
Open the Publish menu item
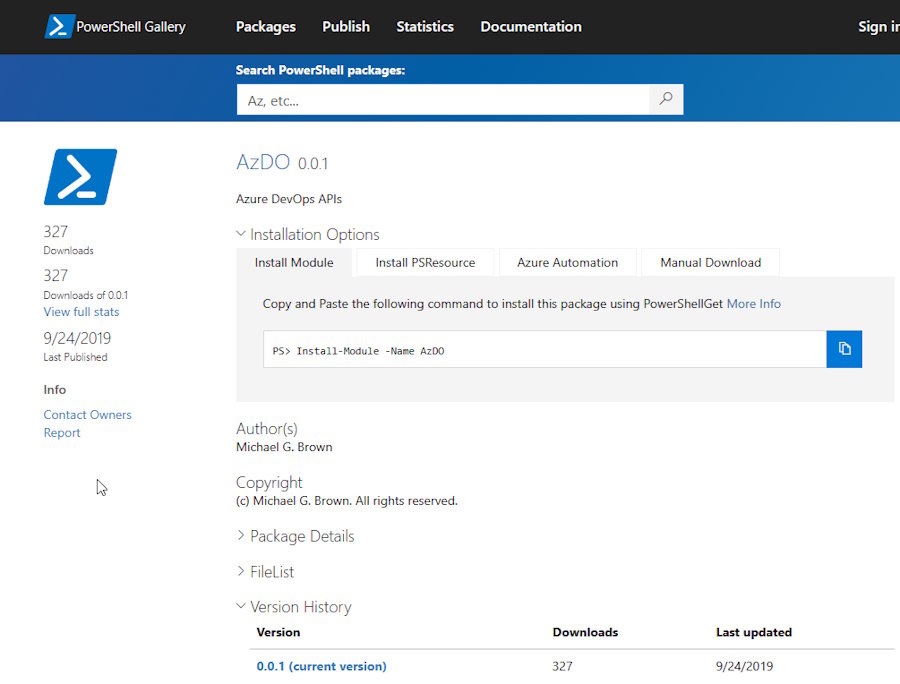pyautogui.click(x=346, y=26)
